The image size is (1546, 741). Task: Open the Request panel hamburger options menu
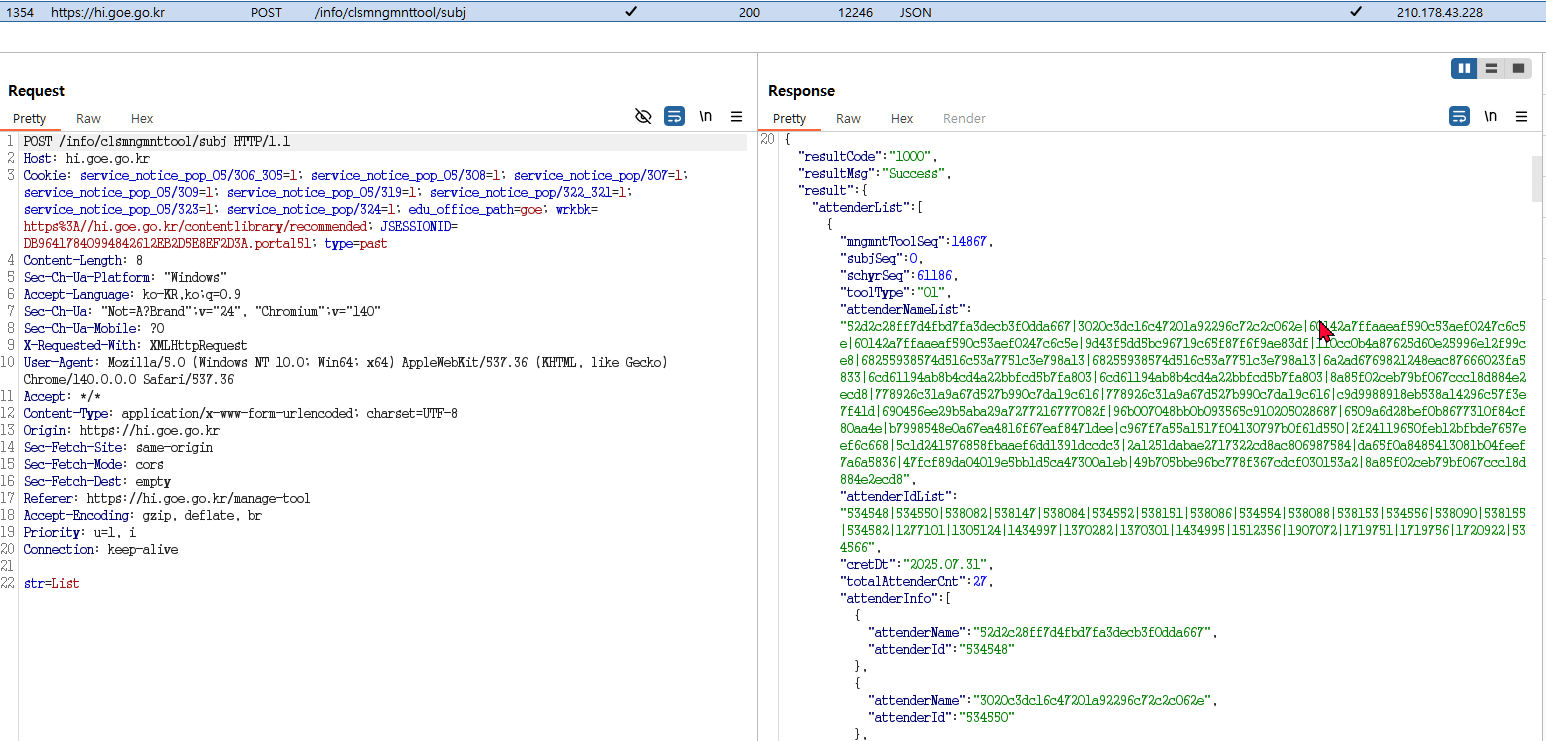tap(736, 117)
